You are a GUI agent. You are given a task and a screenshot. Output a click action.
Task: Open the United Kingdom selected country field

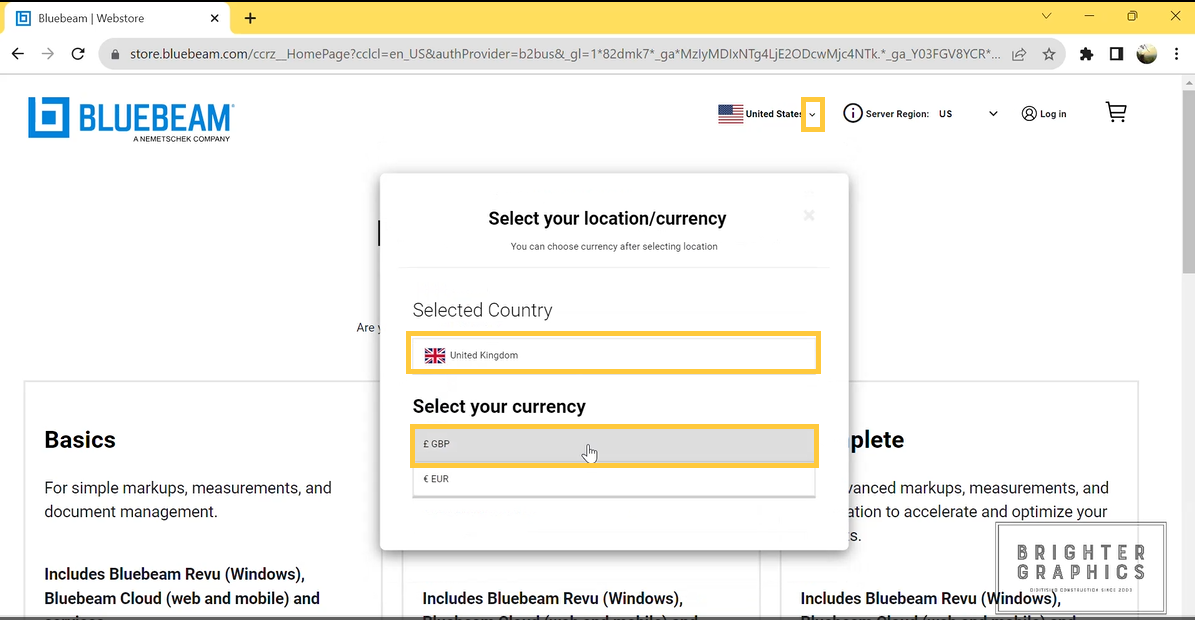coord(613,355)
